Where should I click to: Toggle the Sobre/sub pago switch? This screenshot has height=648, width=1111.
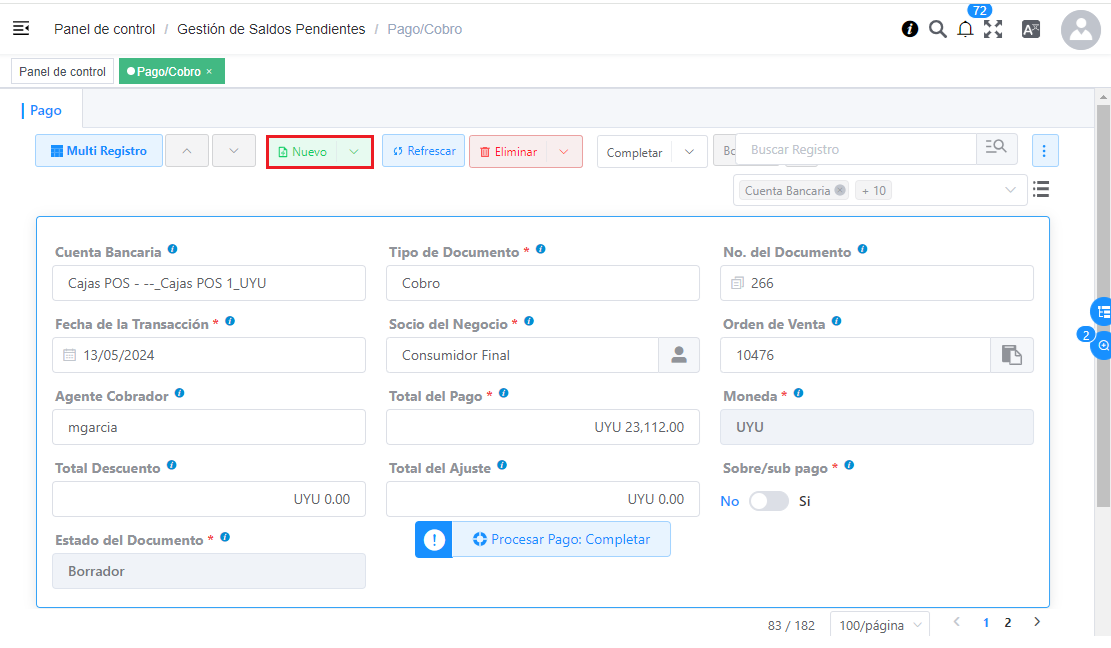point(769,501)
